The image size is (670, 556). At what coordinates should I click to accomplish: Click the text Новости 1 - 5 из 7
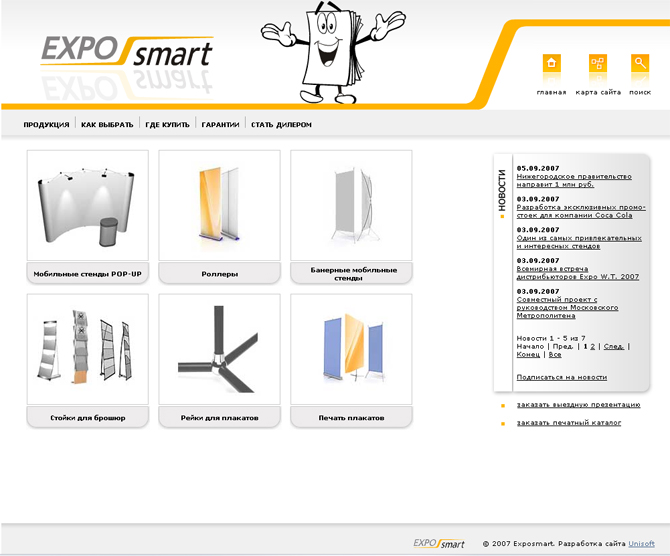pyautogui.click(x=551, y=338)
